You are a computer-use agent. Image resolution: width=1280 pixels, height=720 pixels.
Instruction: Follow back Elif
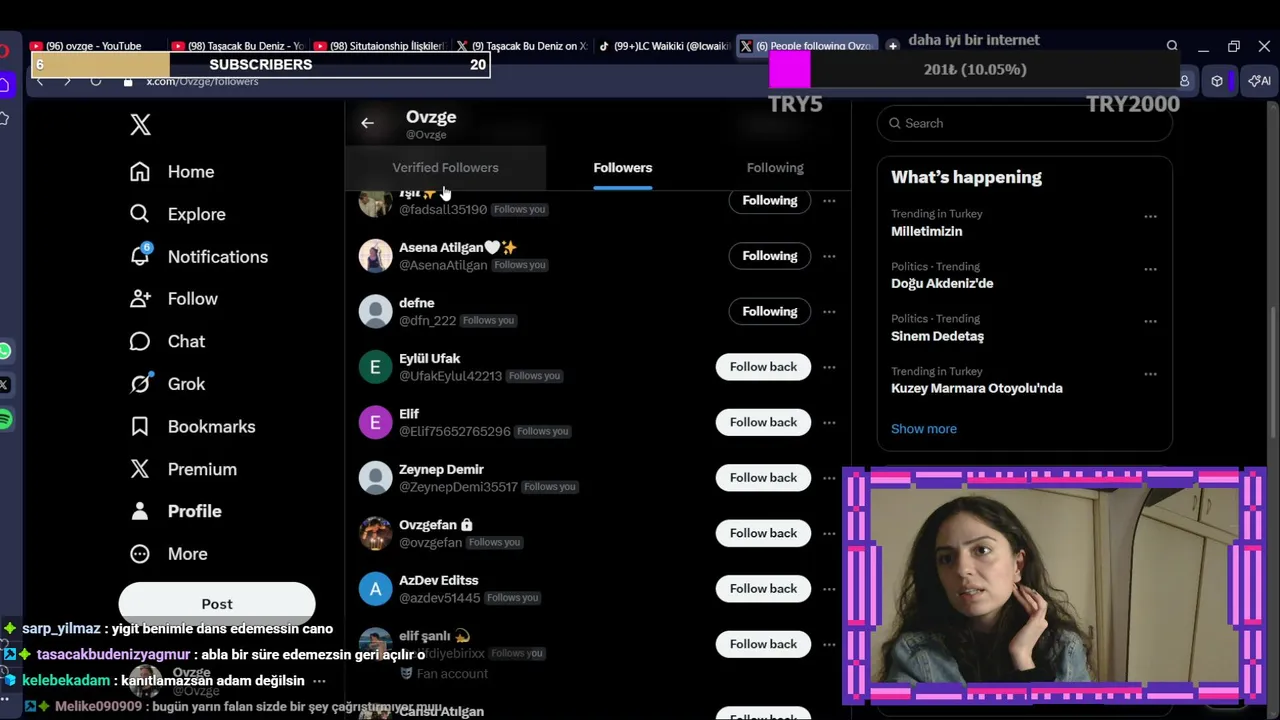763,422
